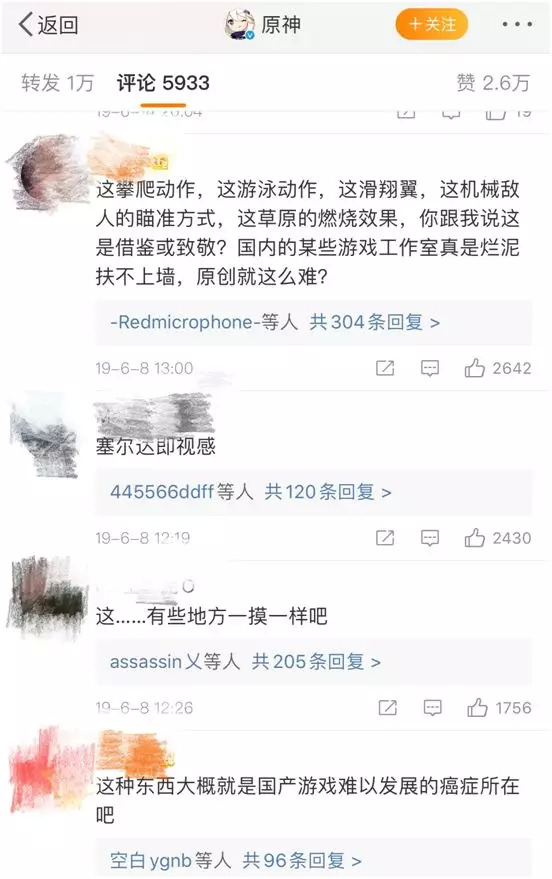552x879 pixels.
Task: Open the three-dot more options menu
Action: point(517,25)
